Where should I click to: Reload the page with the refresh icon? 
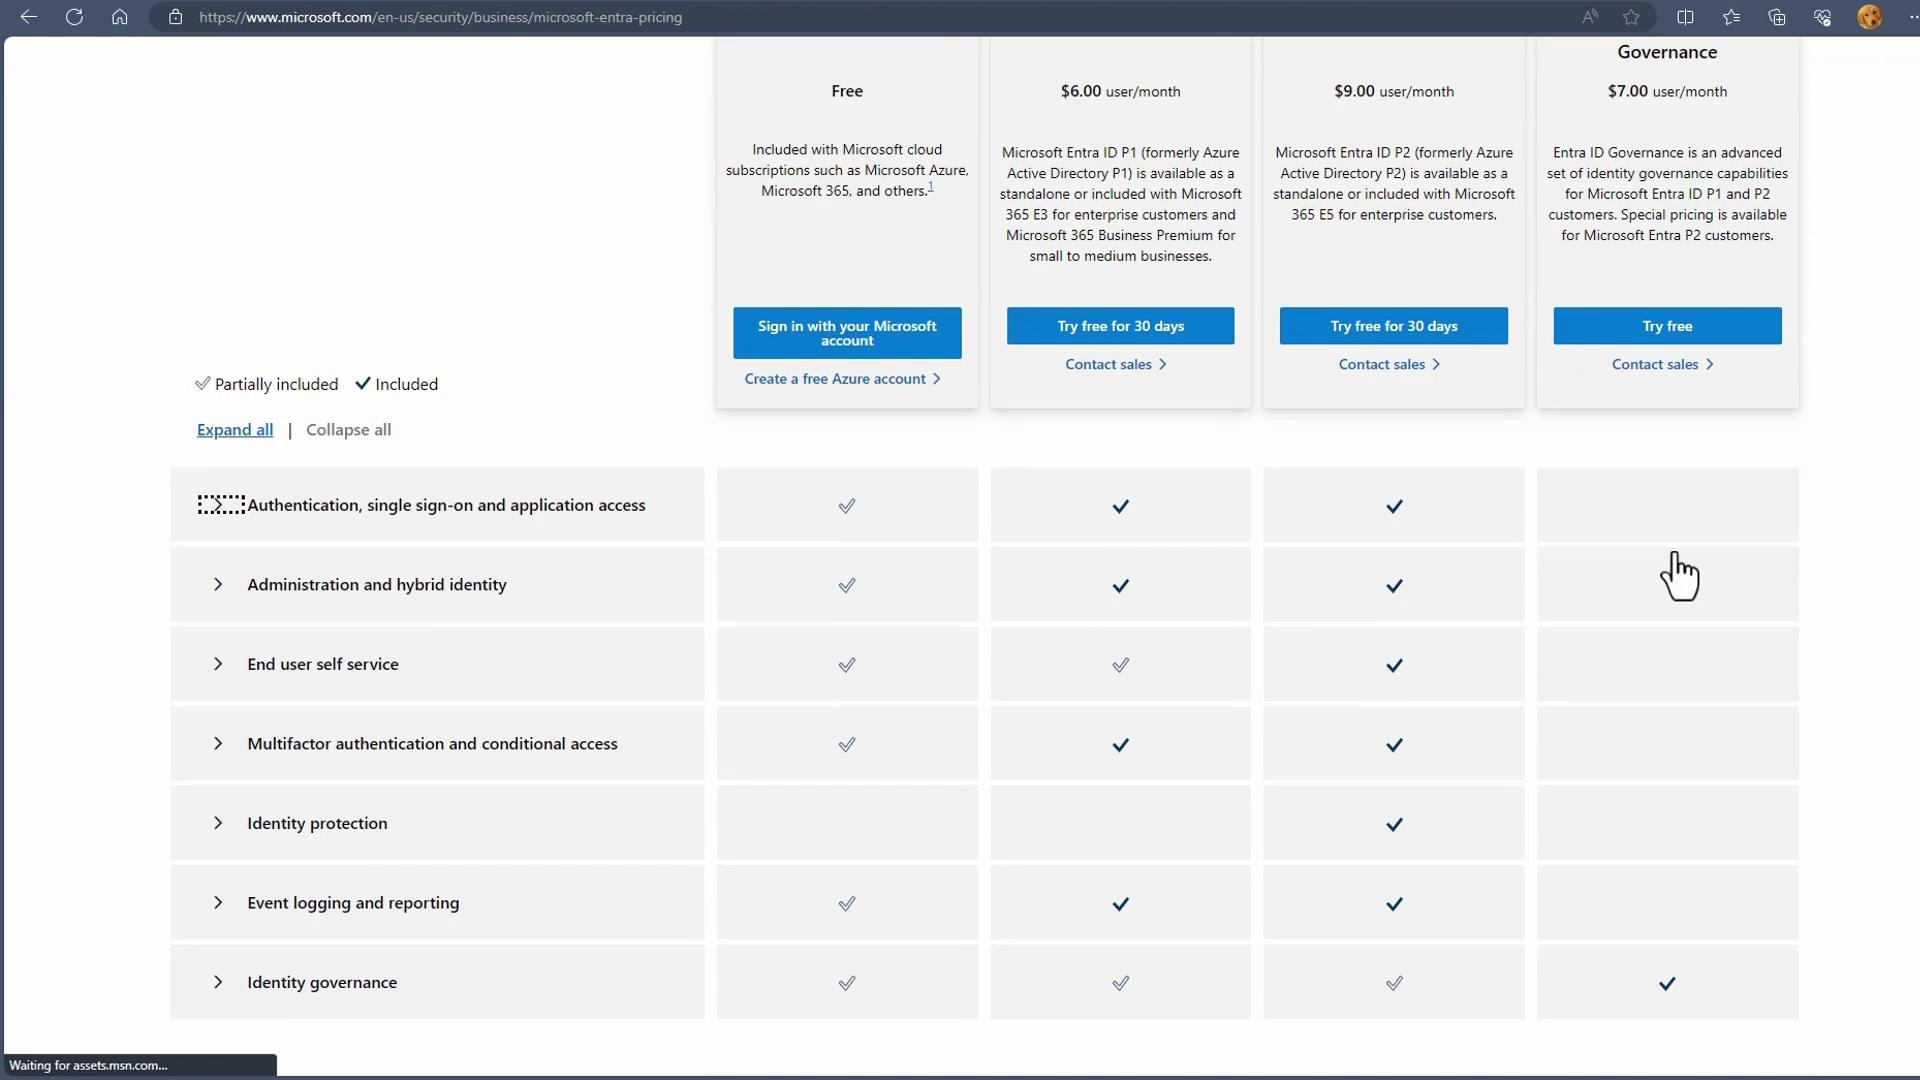pyautogui.click(x=74, y=17)
